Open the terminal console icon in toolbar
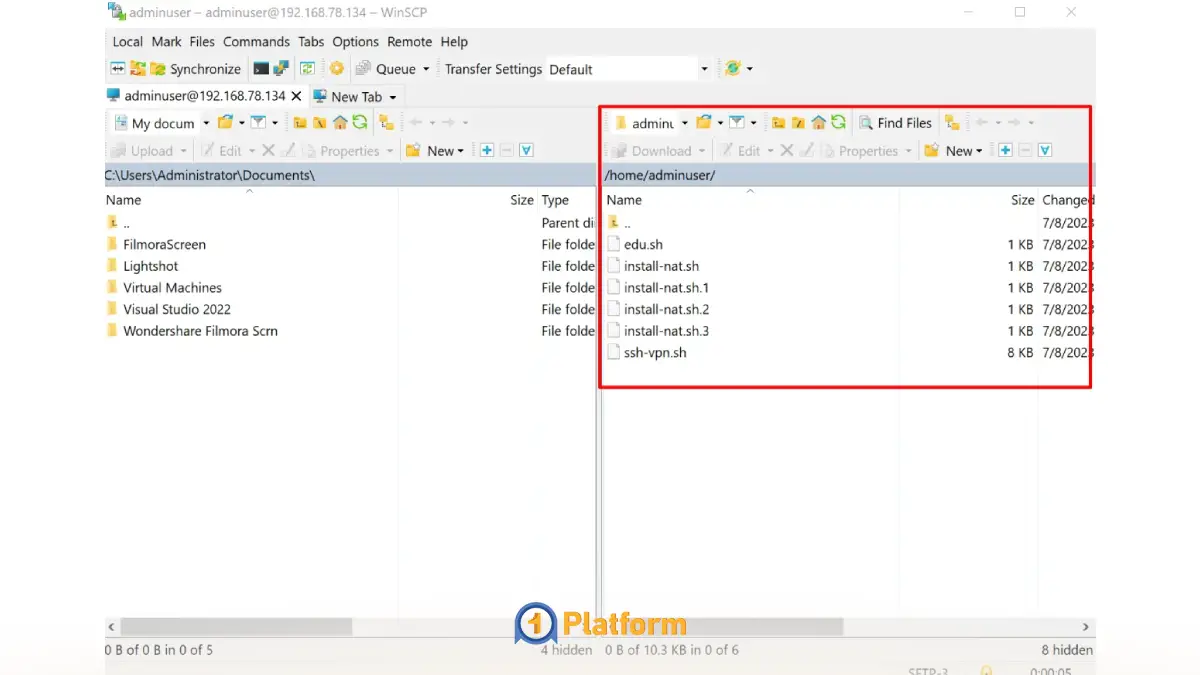 [x=261, y=69]
